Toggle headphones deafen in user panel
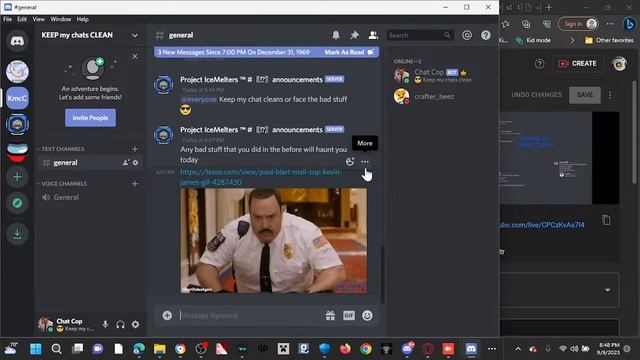640x360 pixels. 120,324
